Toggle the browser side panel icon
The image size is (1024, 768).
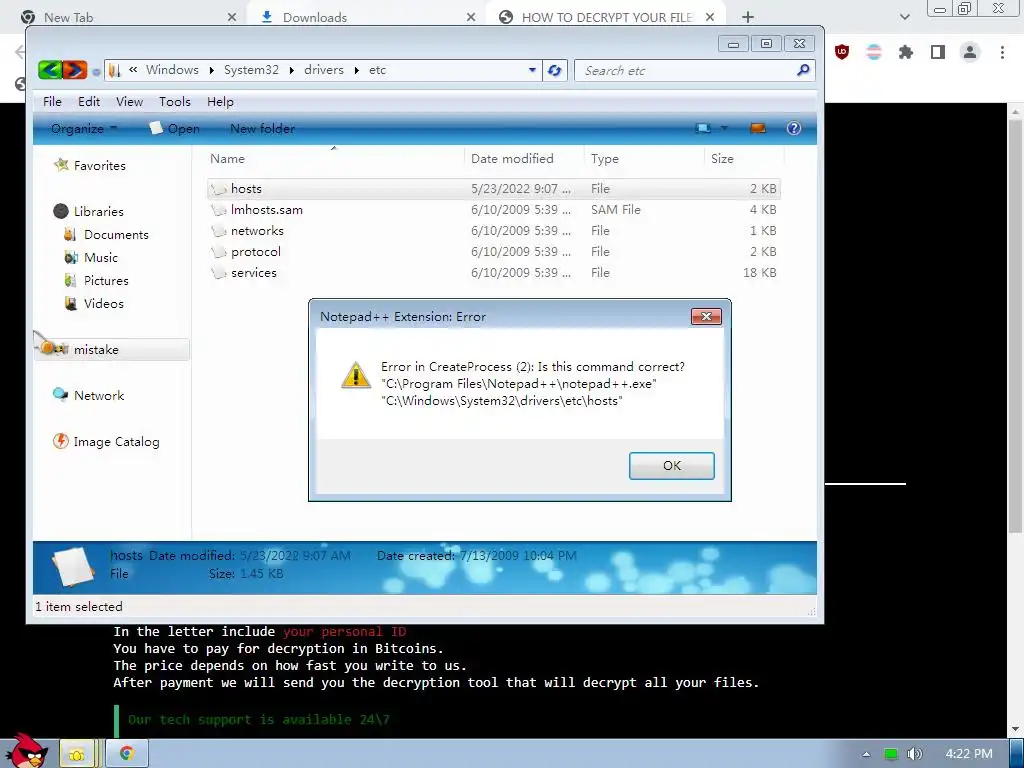(x=938, y=52)
